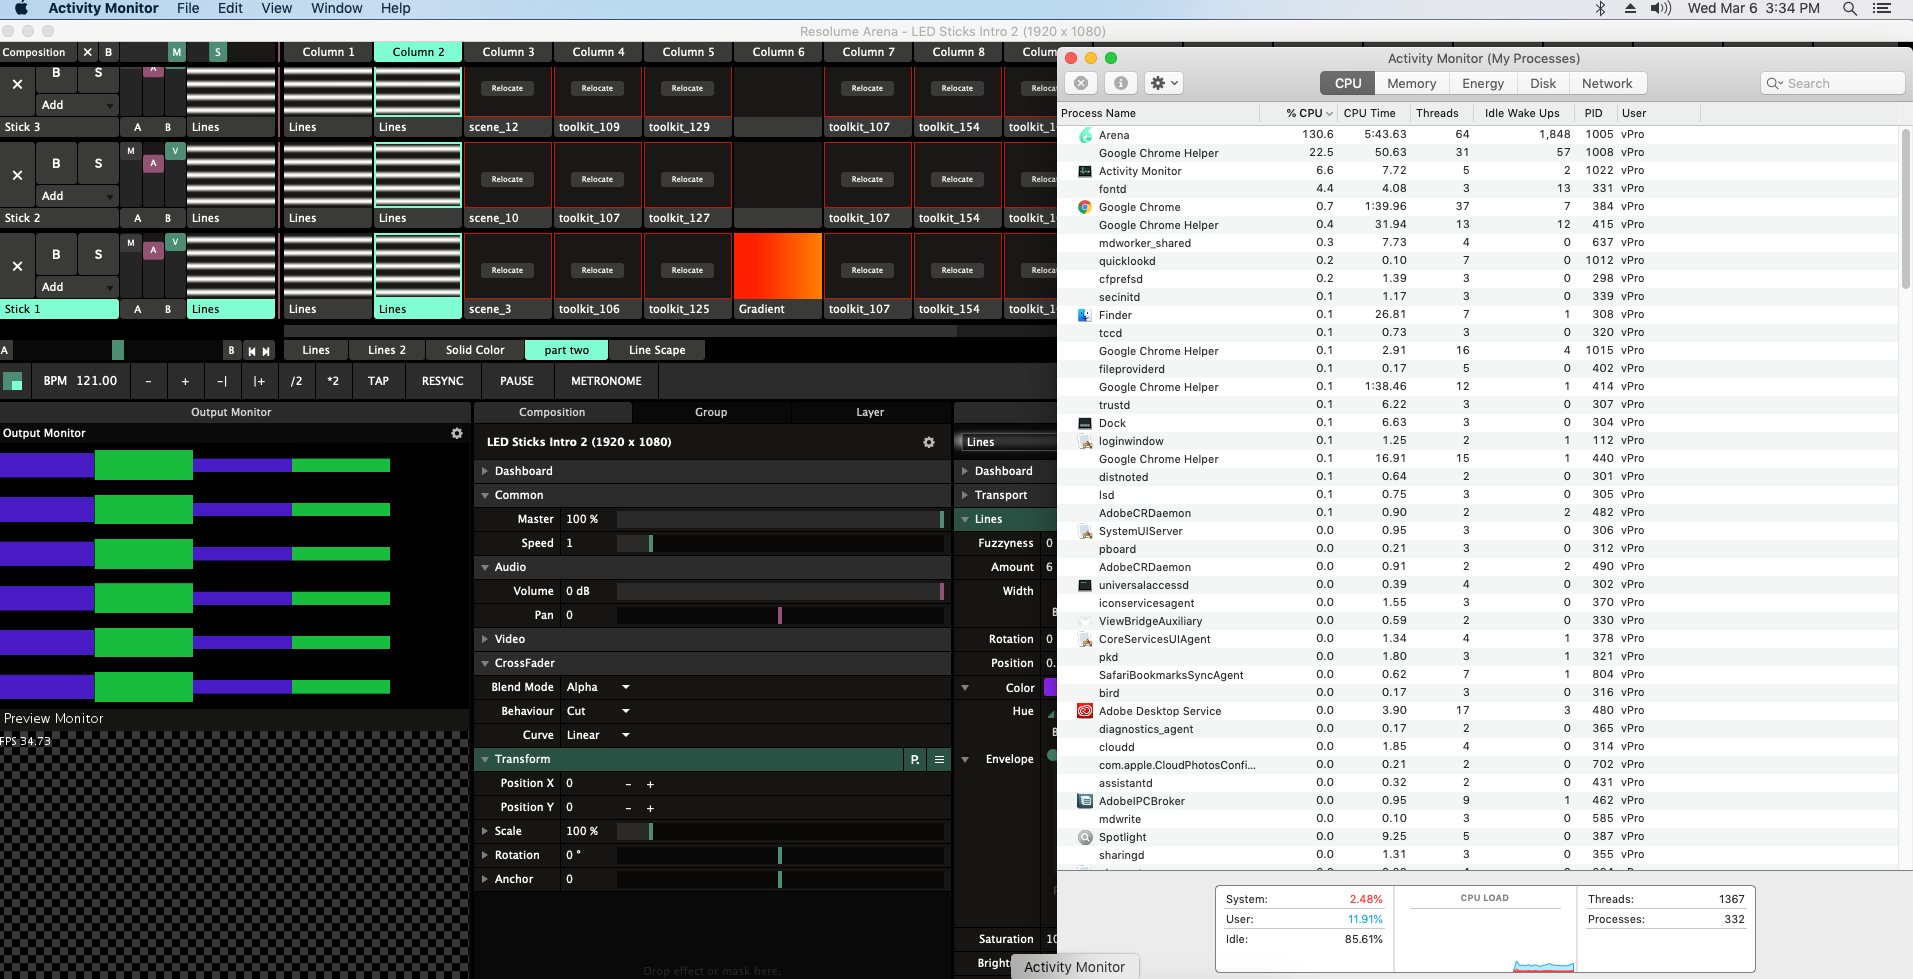Open the Transform effect hamburger menu
1913x979 pixels.
coord(939,760)
